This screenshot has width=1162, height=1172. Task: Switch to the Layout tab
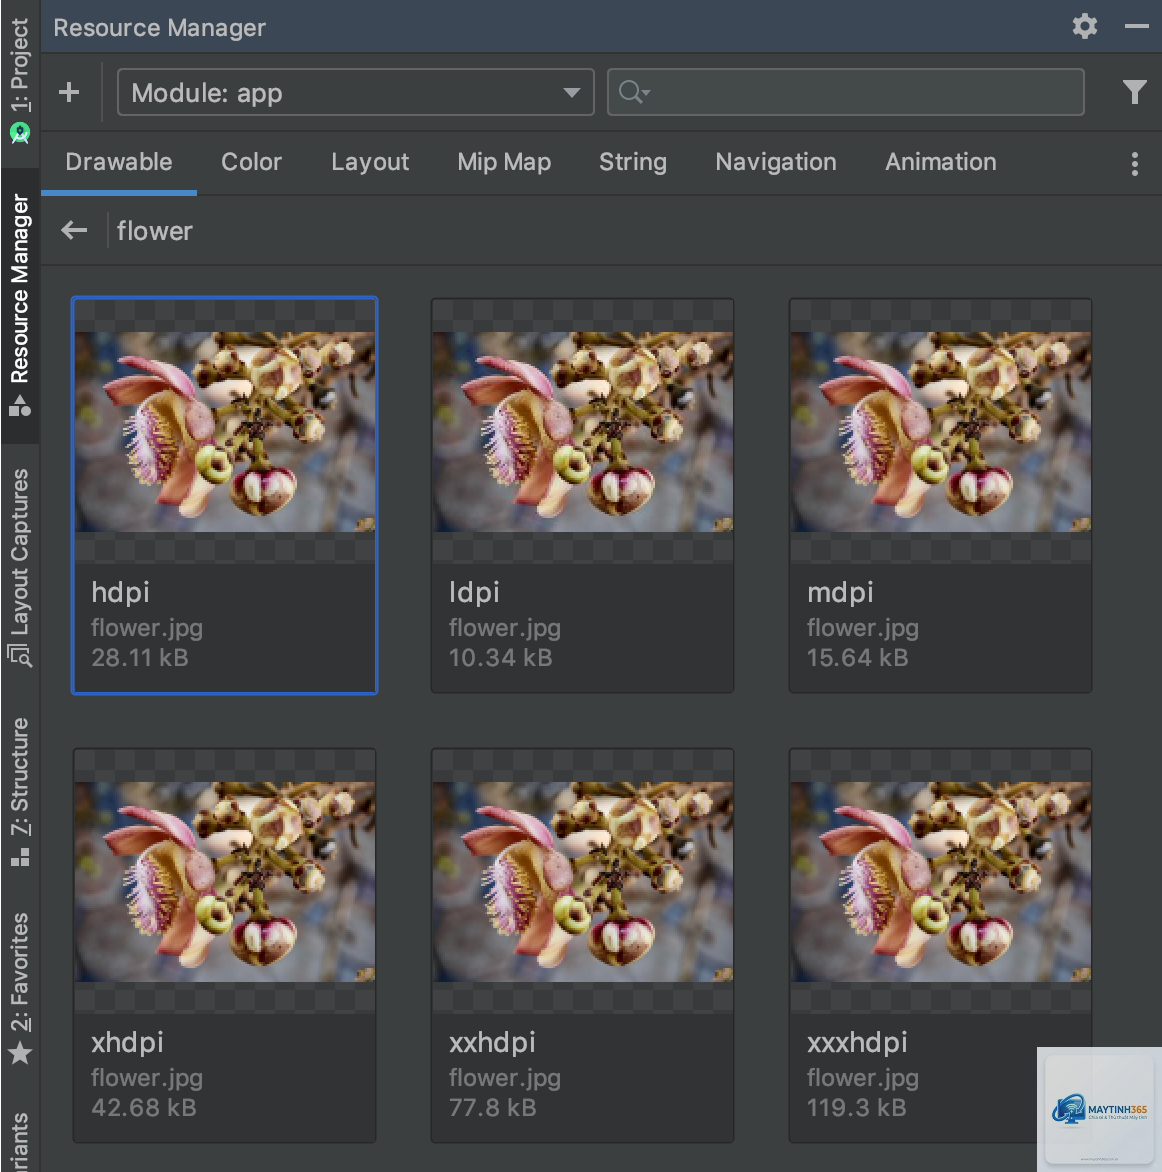tap(370, 162)
